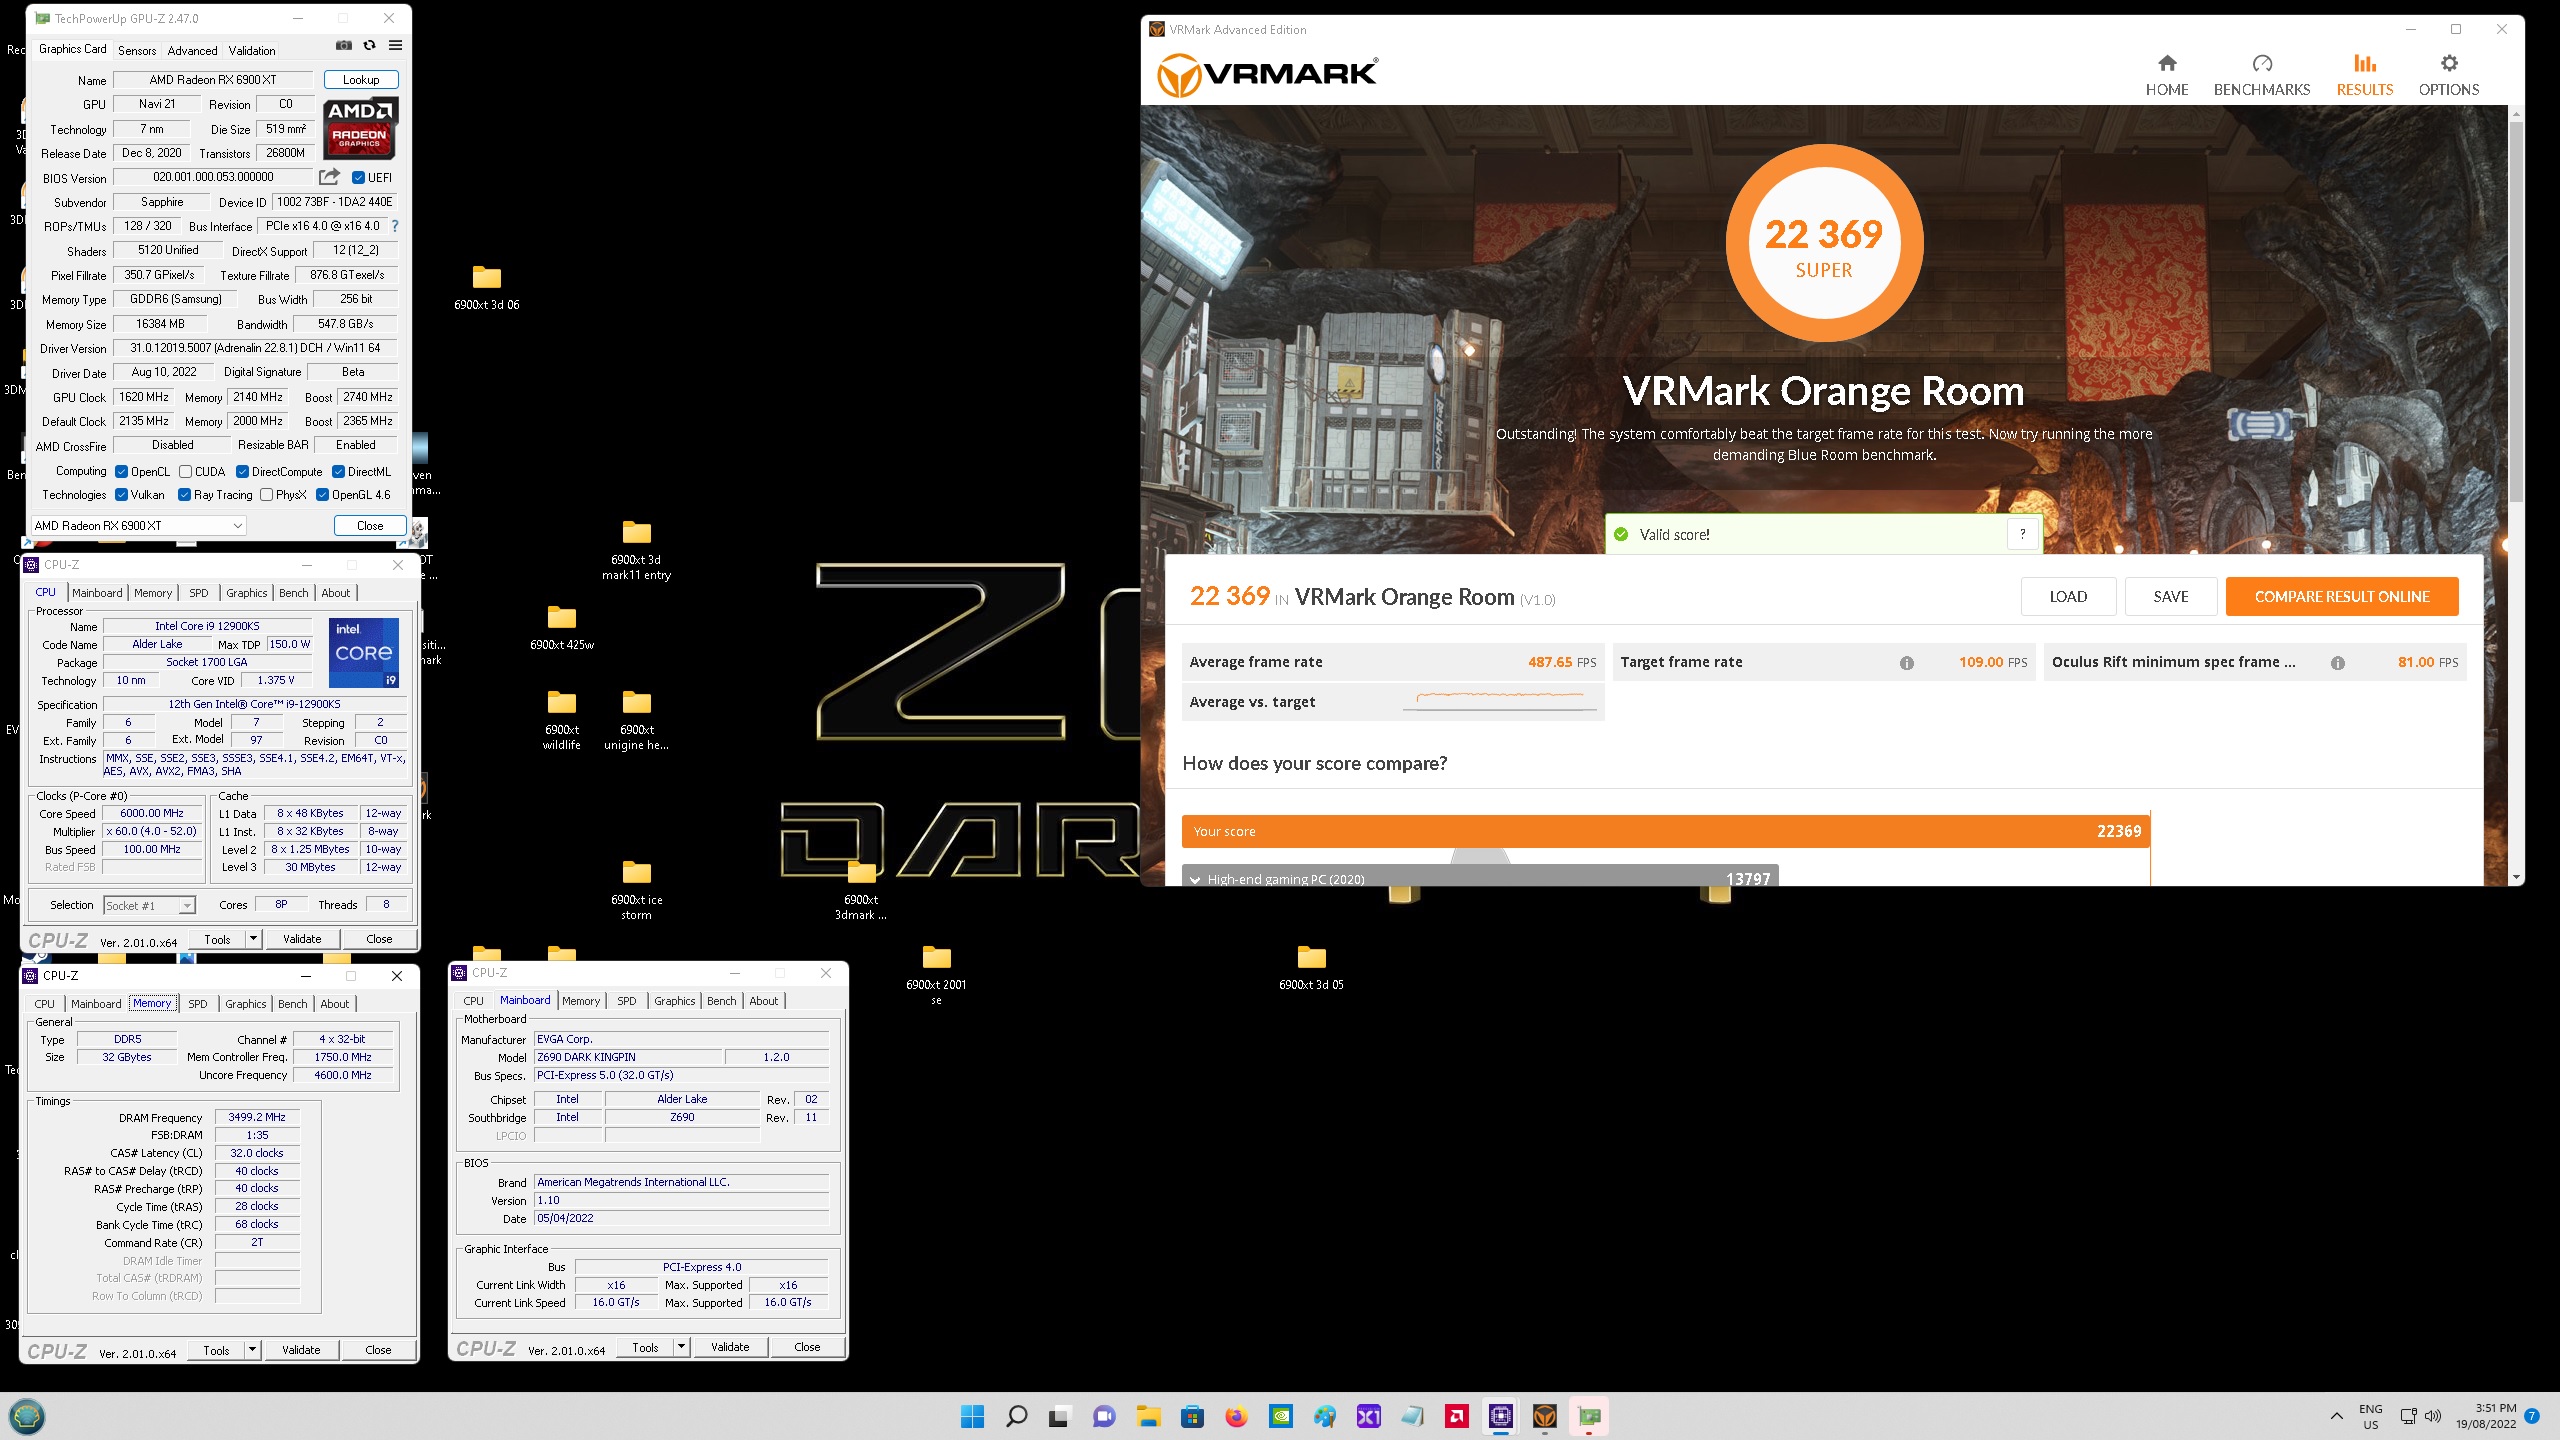2560x1440 pixels.
Task: Switch to the Validation tab in GPU-Z
Action: pyautogui.click(x=252, y=51)
